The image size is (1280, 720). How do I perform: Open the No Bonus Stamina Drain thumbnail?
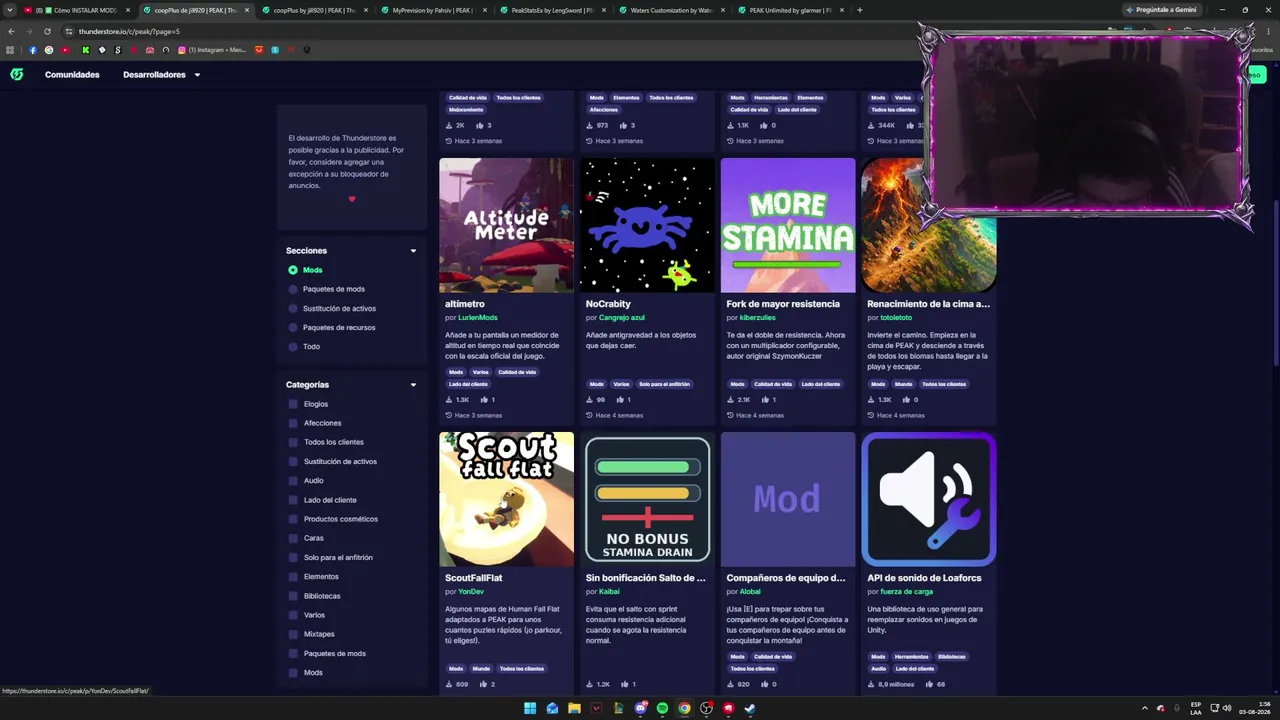648,499
